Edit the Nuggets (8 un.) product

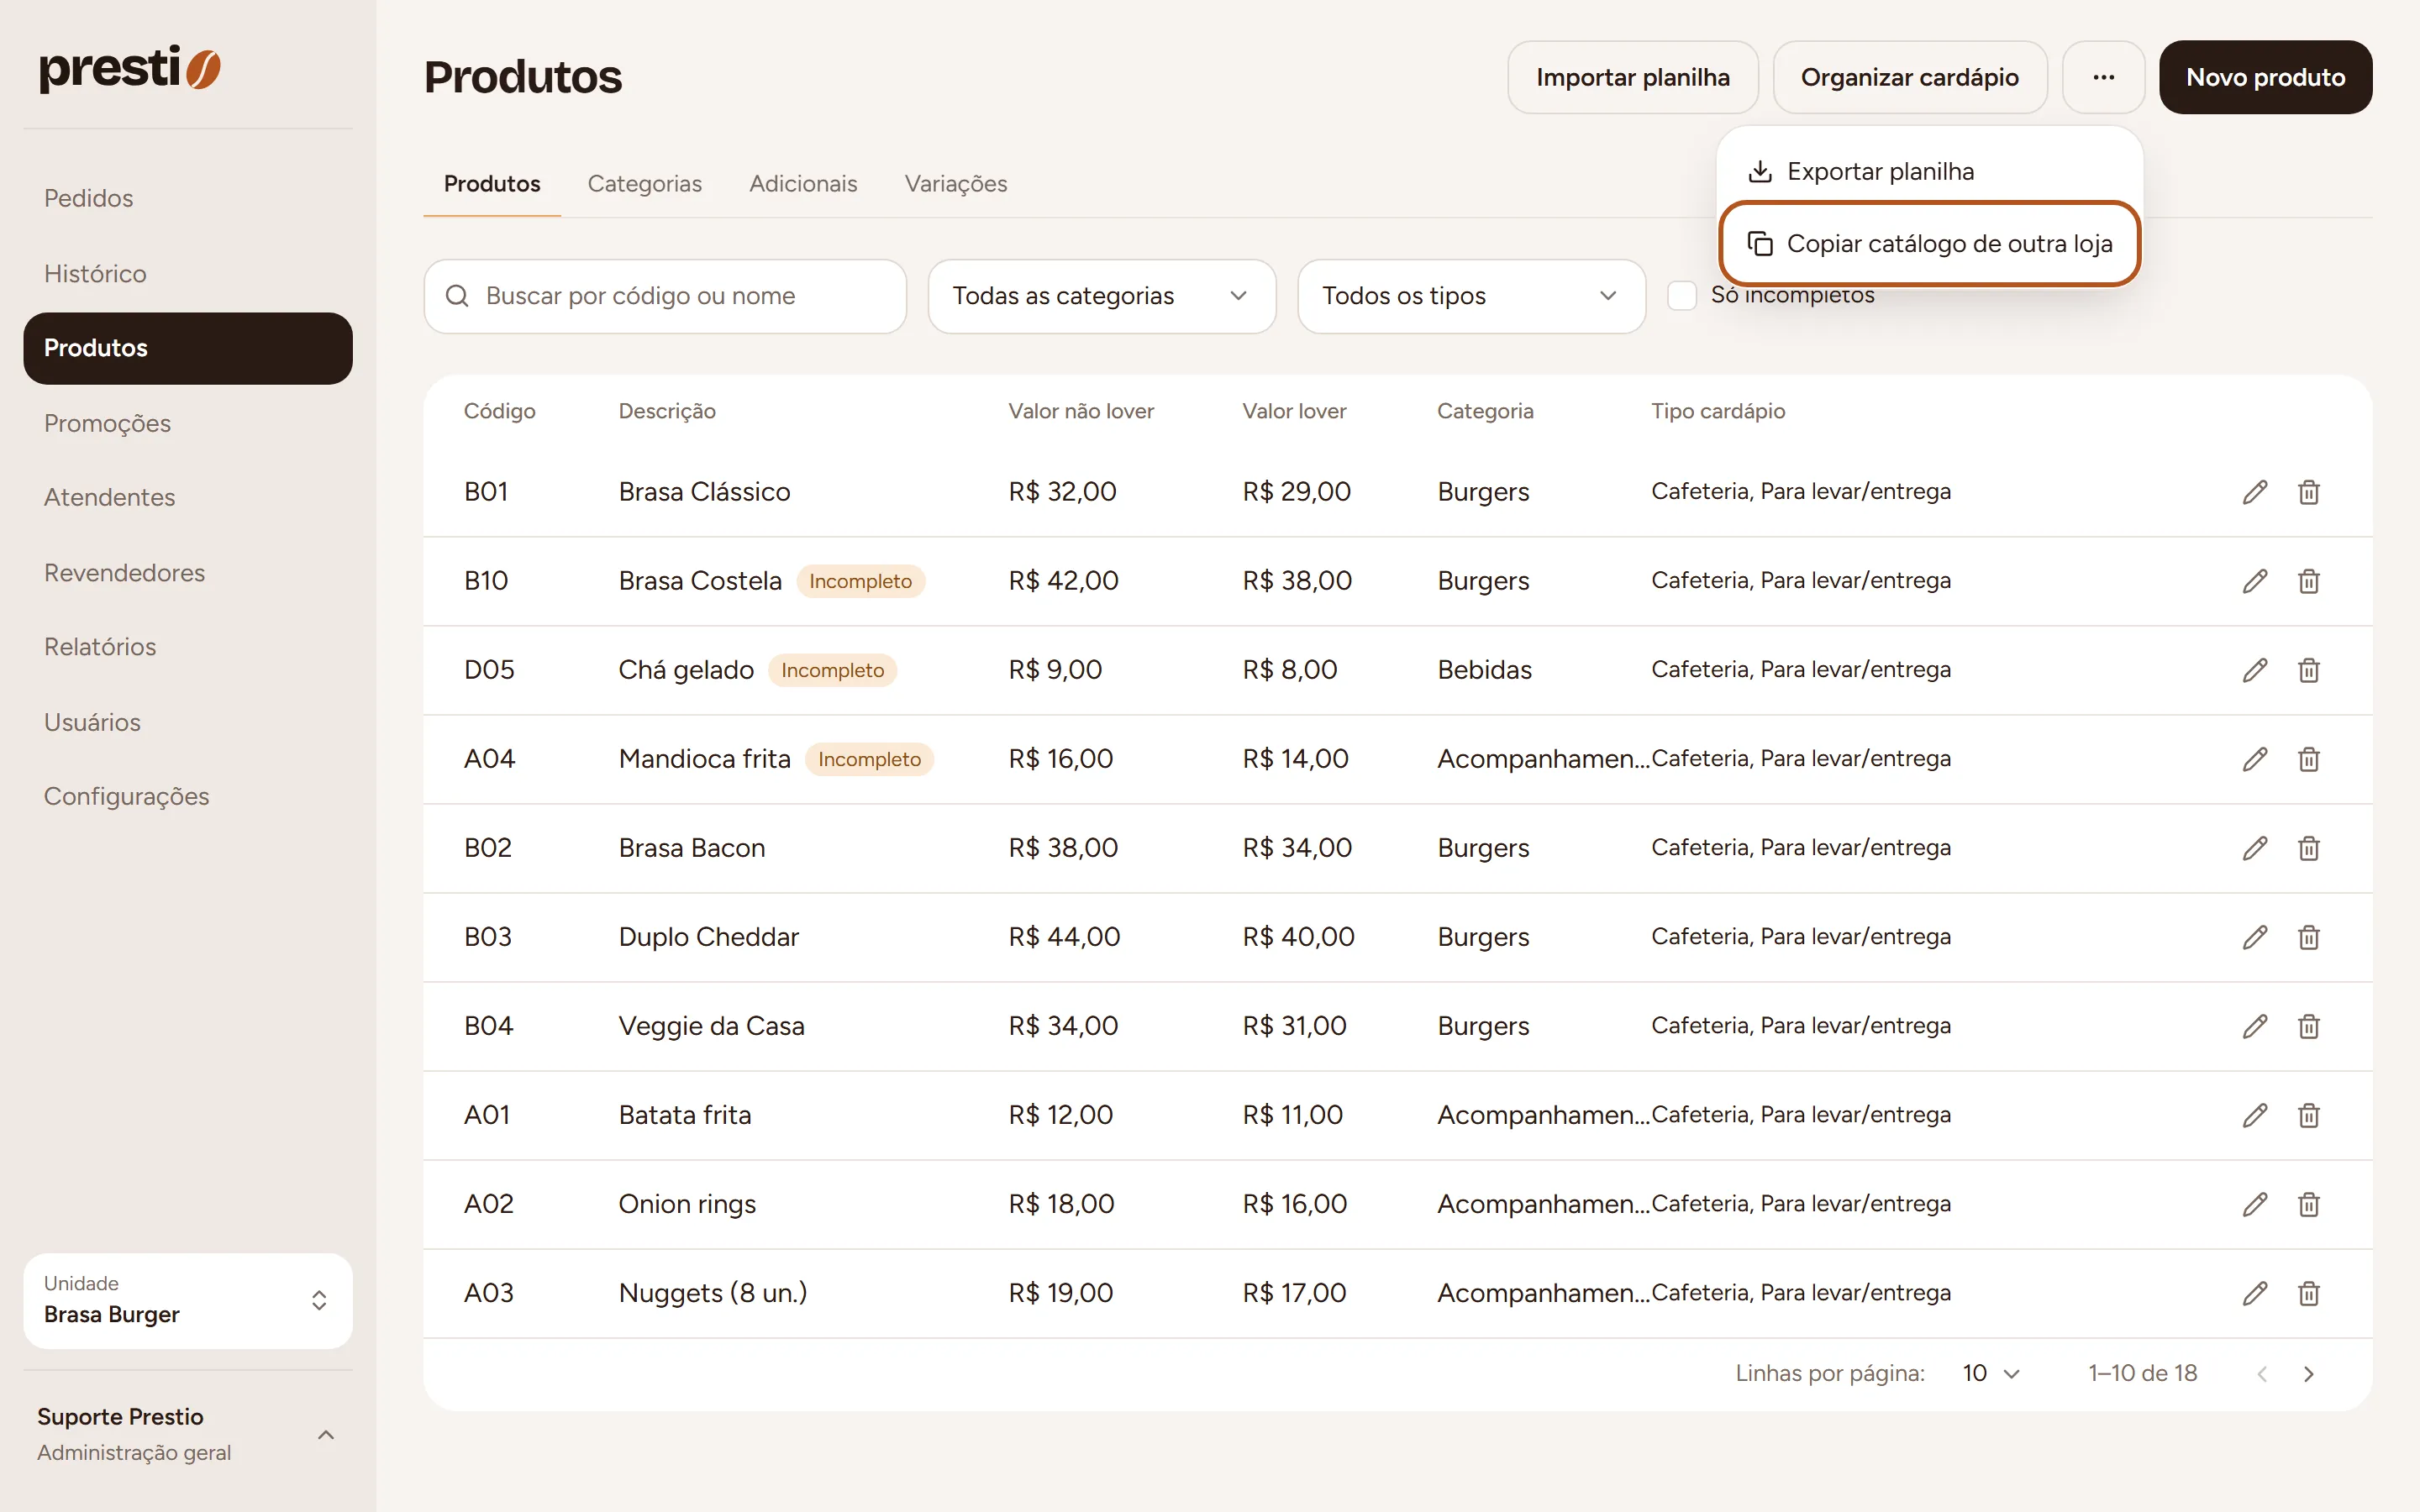[x=2254, y=1293]
